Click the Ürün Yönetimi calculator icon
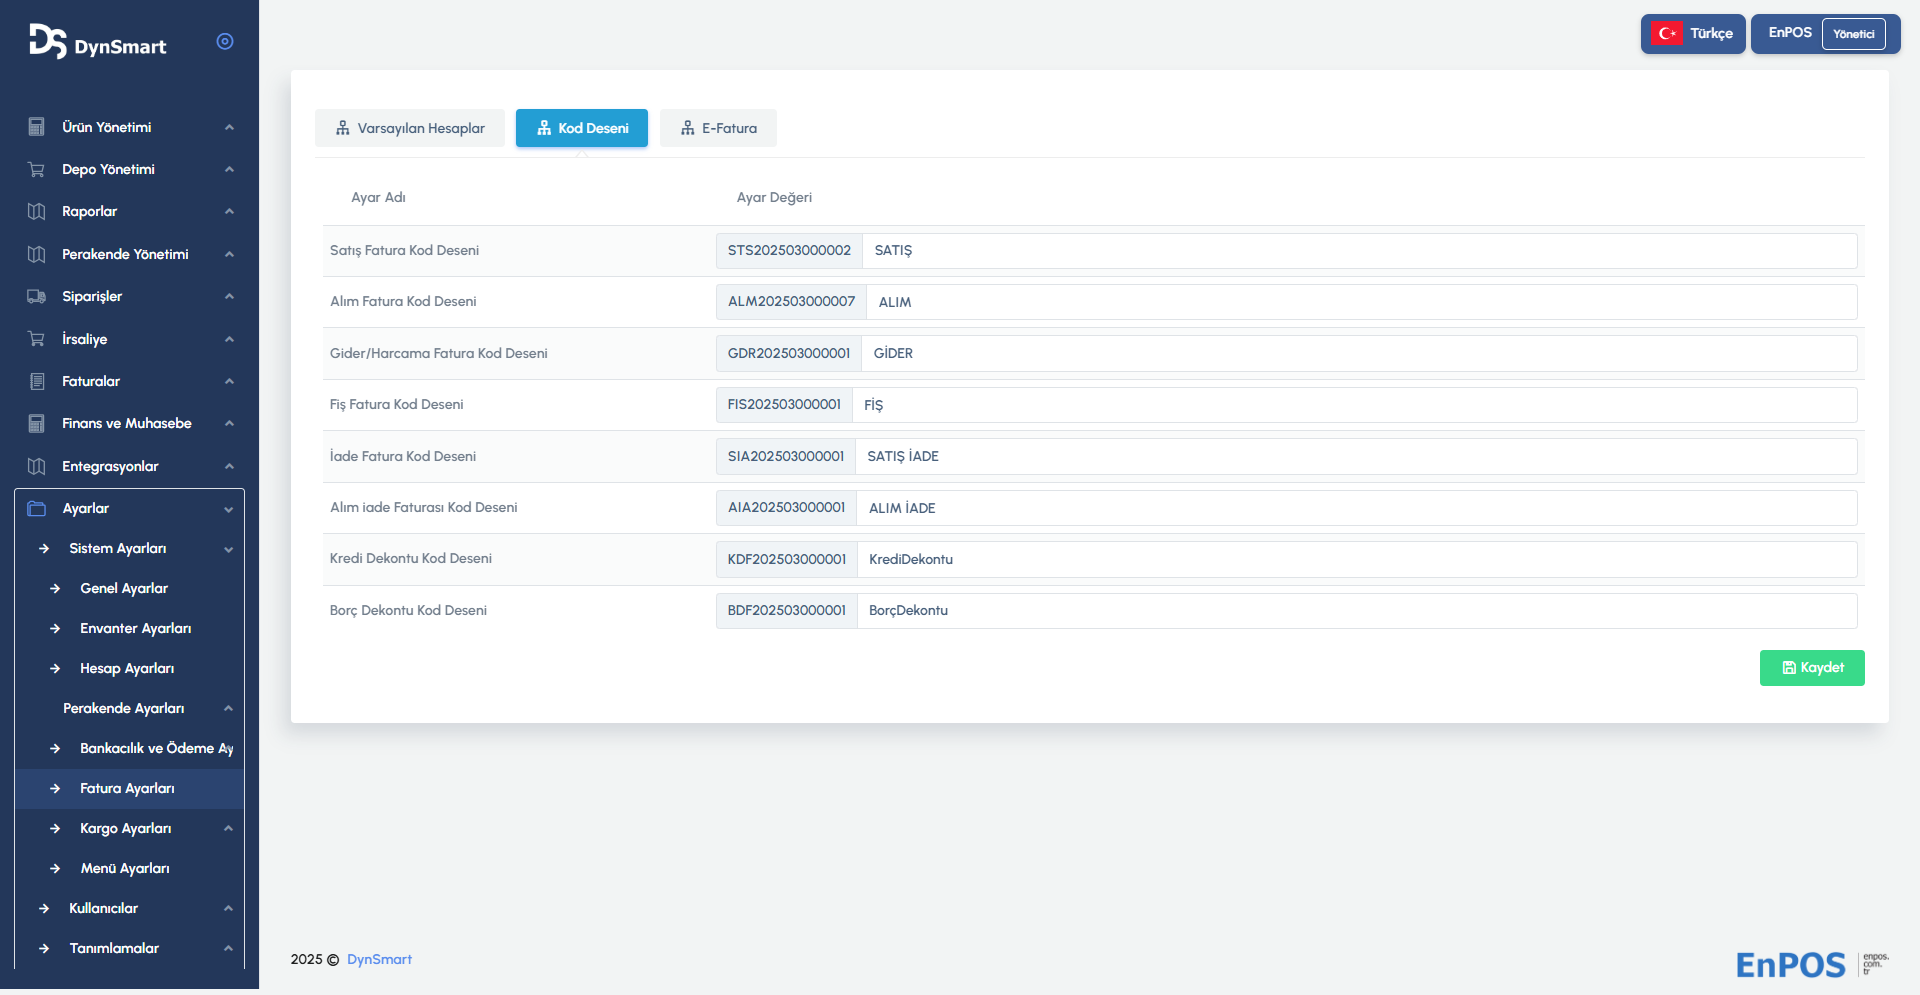The height and width of the screenshot is (995, 1920). click(x=37, y=127)
